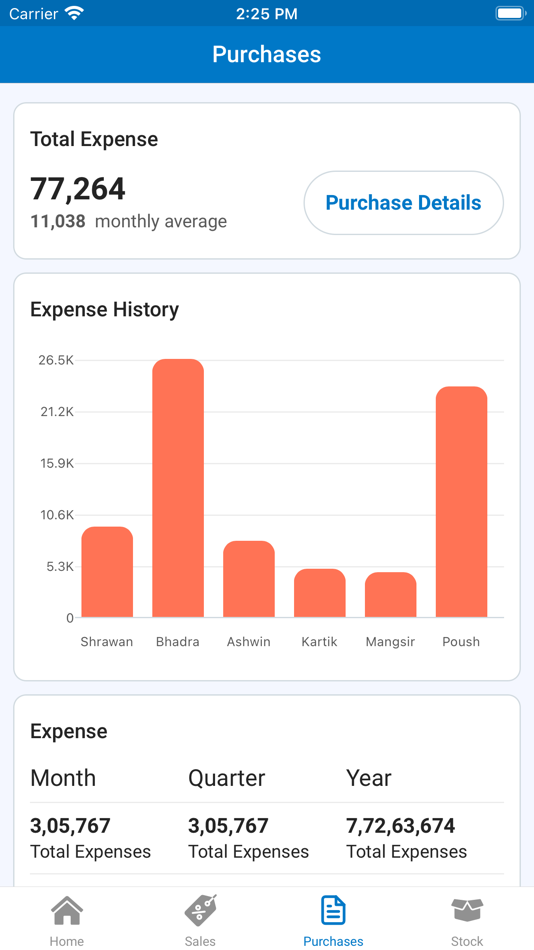Tap the Shrawan month label

(x=107, y=642)
